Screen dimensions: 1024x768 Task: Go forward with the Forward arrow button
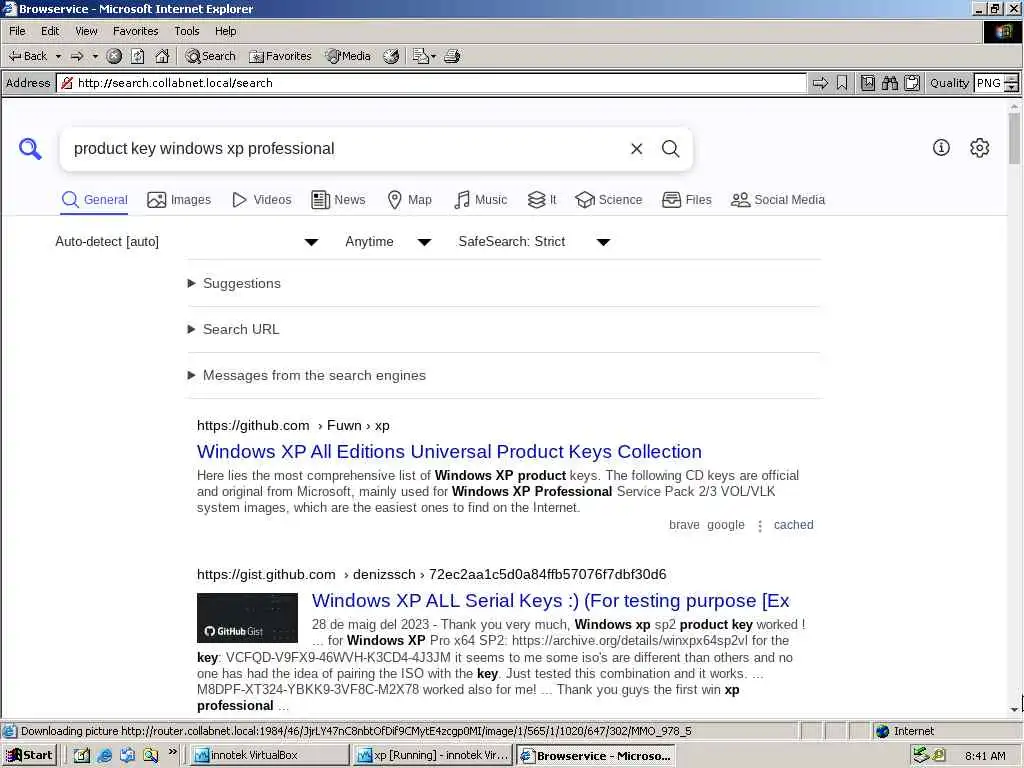pos(77,56)
